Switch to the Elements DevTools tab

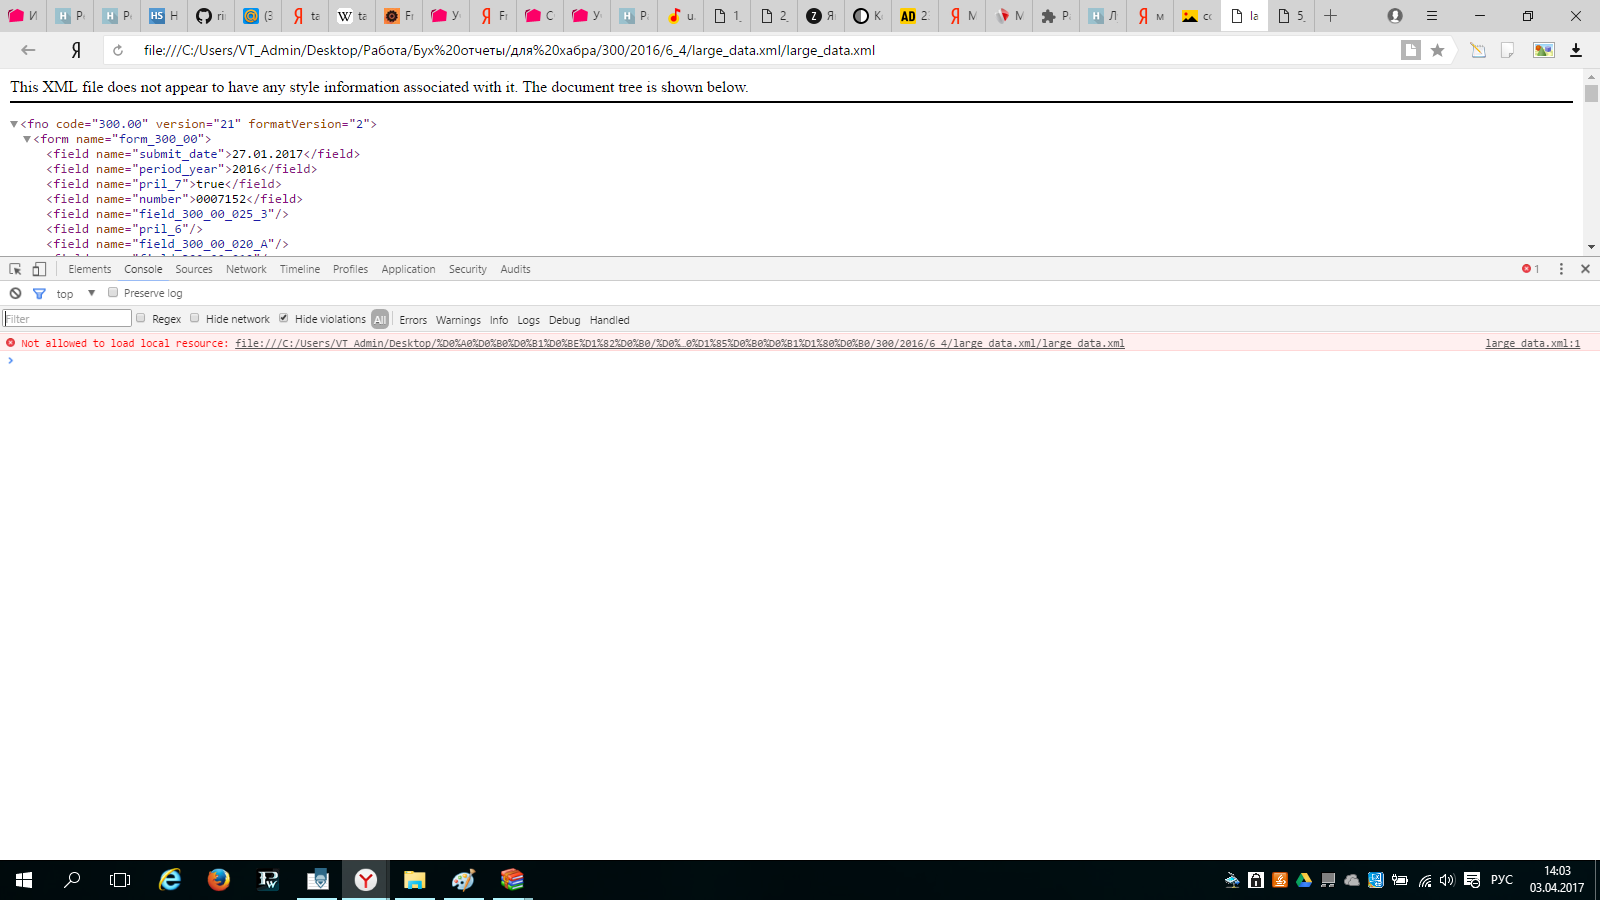pos(90,269)
